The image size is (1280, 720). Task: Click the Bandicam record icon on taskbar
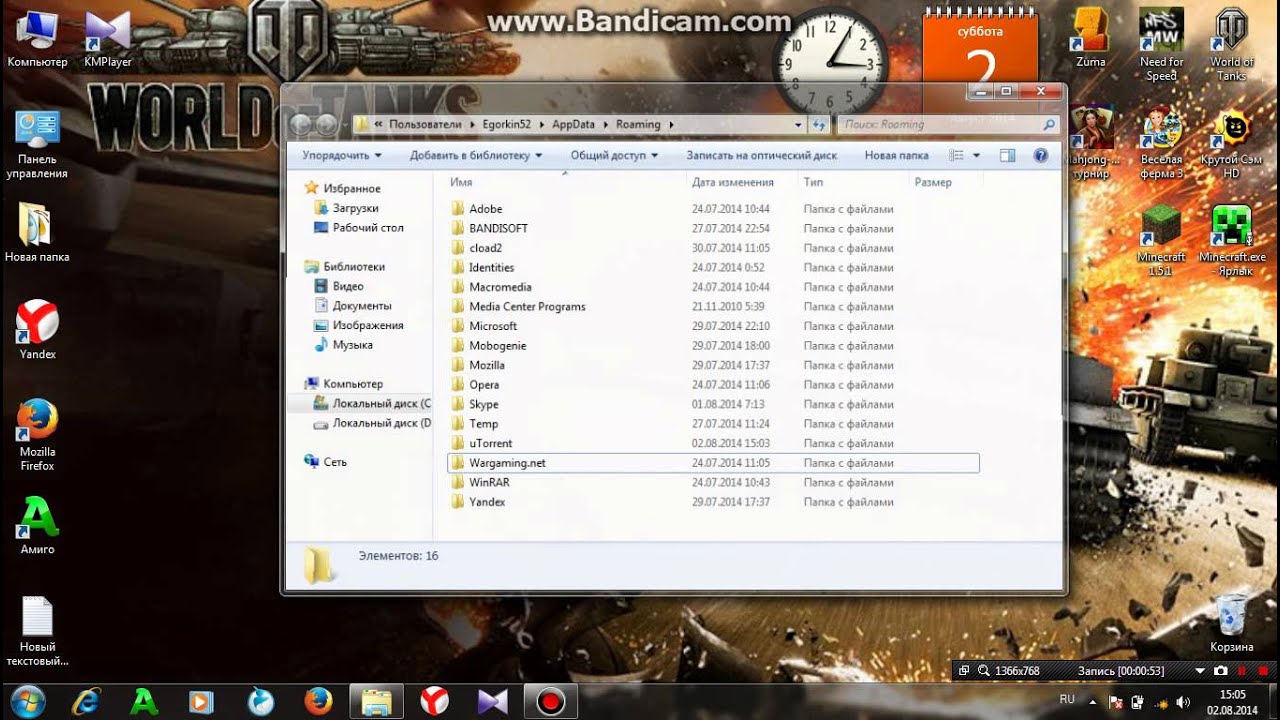pos(551,701)
